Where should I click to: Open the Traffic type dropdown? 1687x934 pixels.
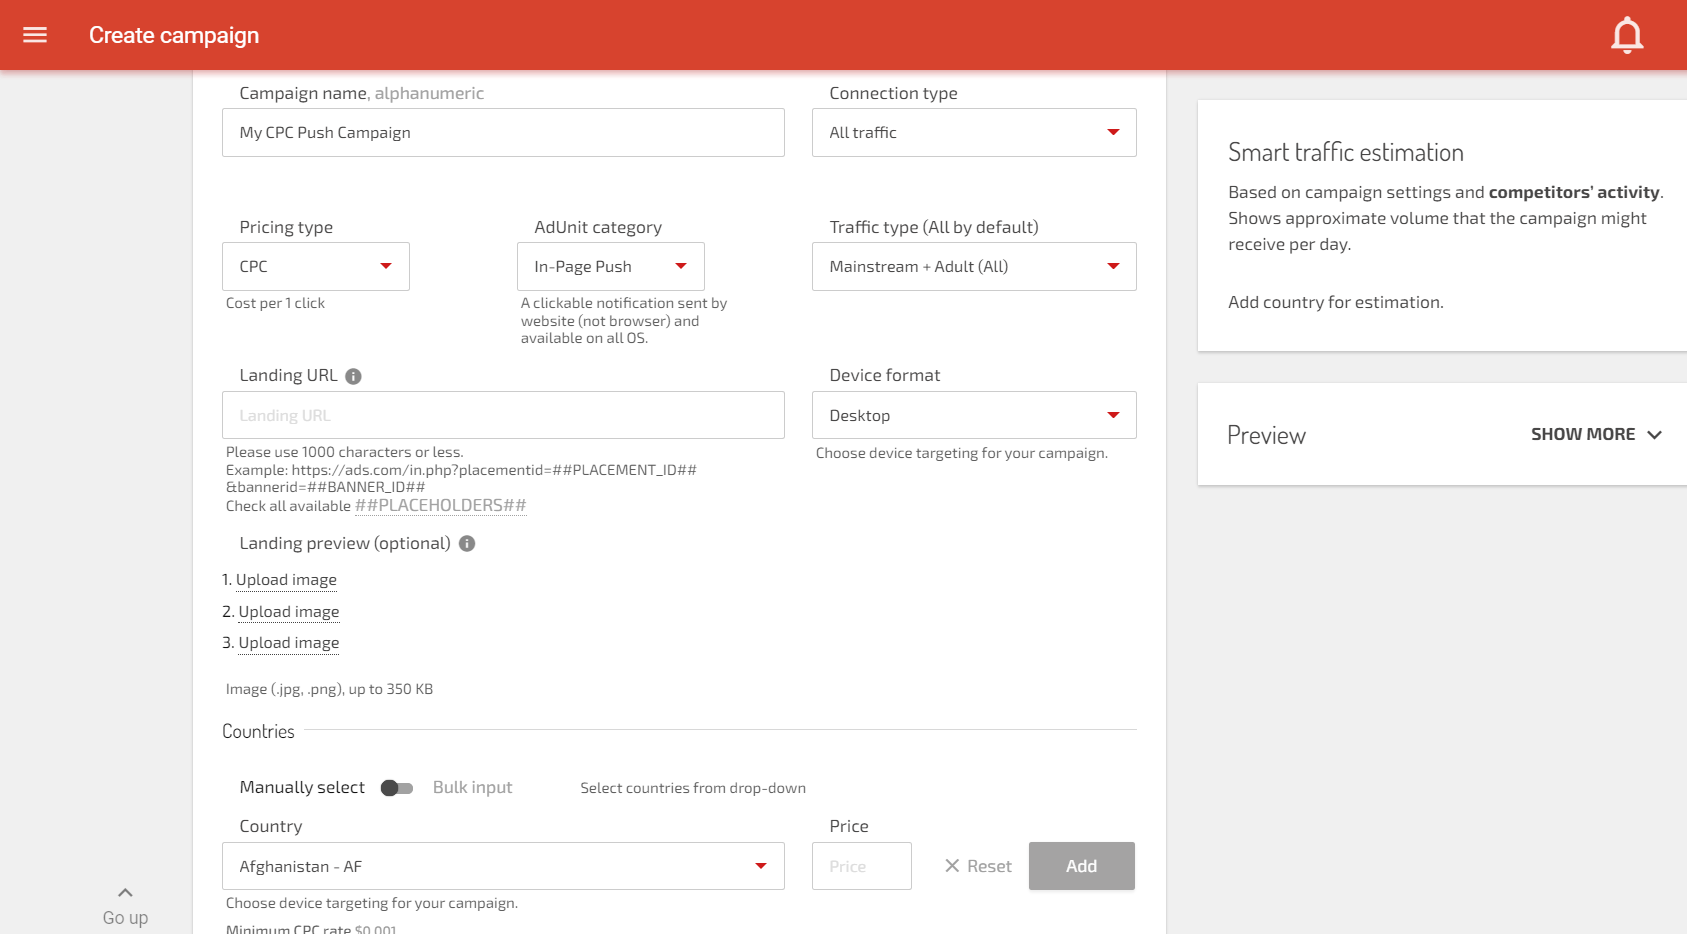tap(973, 267)
